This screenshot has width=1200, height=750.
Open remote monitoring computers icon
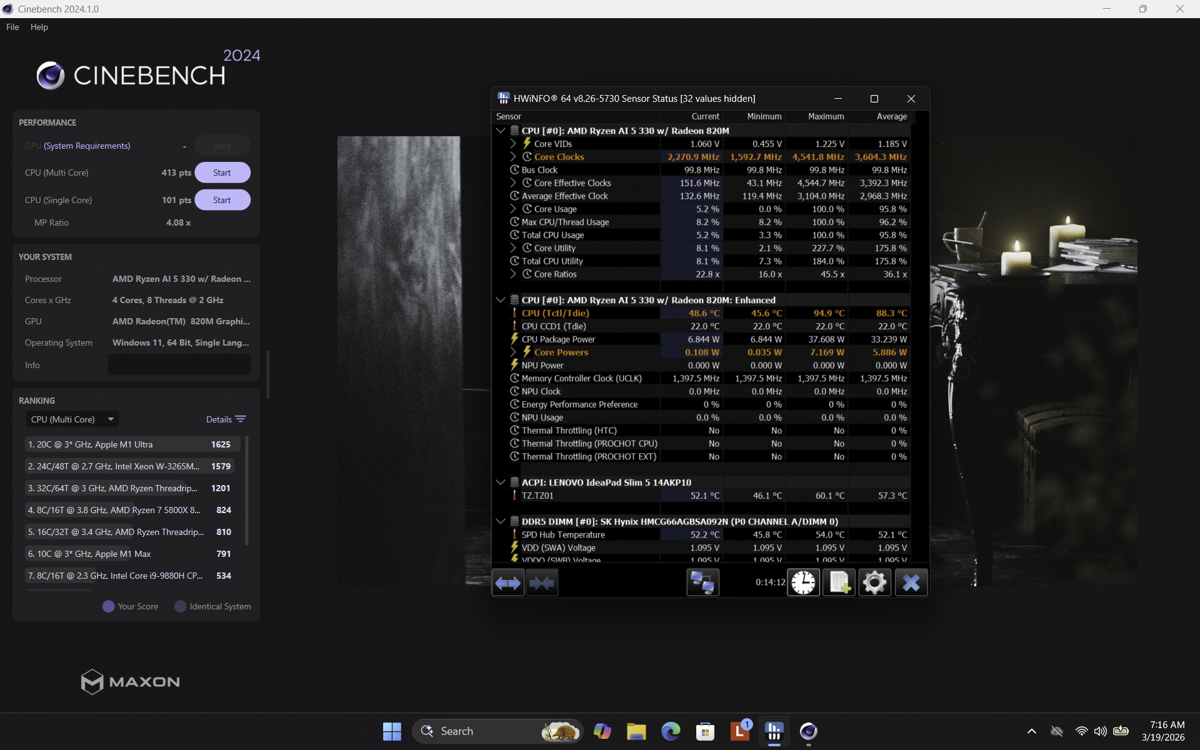(703, 581)
